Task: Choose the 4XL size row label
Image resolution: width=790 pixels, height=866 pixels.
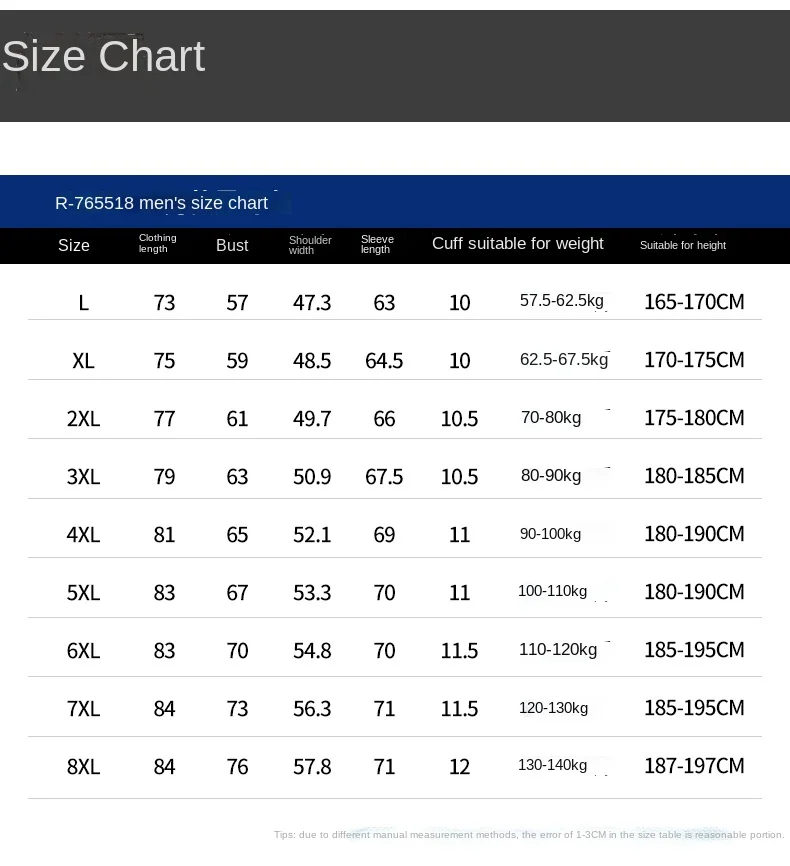Action: click(x=84, y=534)
